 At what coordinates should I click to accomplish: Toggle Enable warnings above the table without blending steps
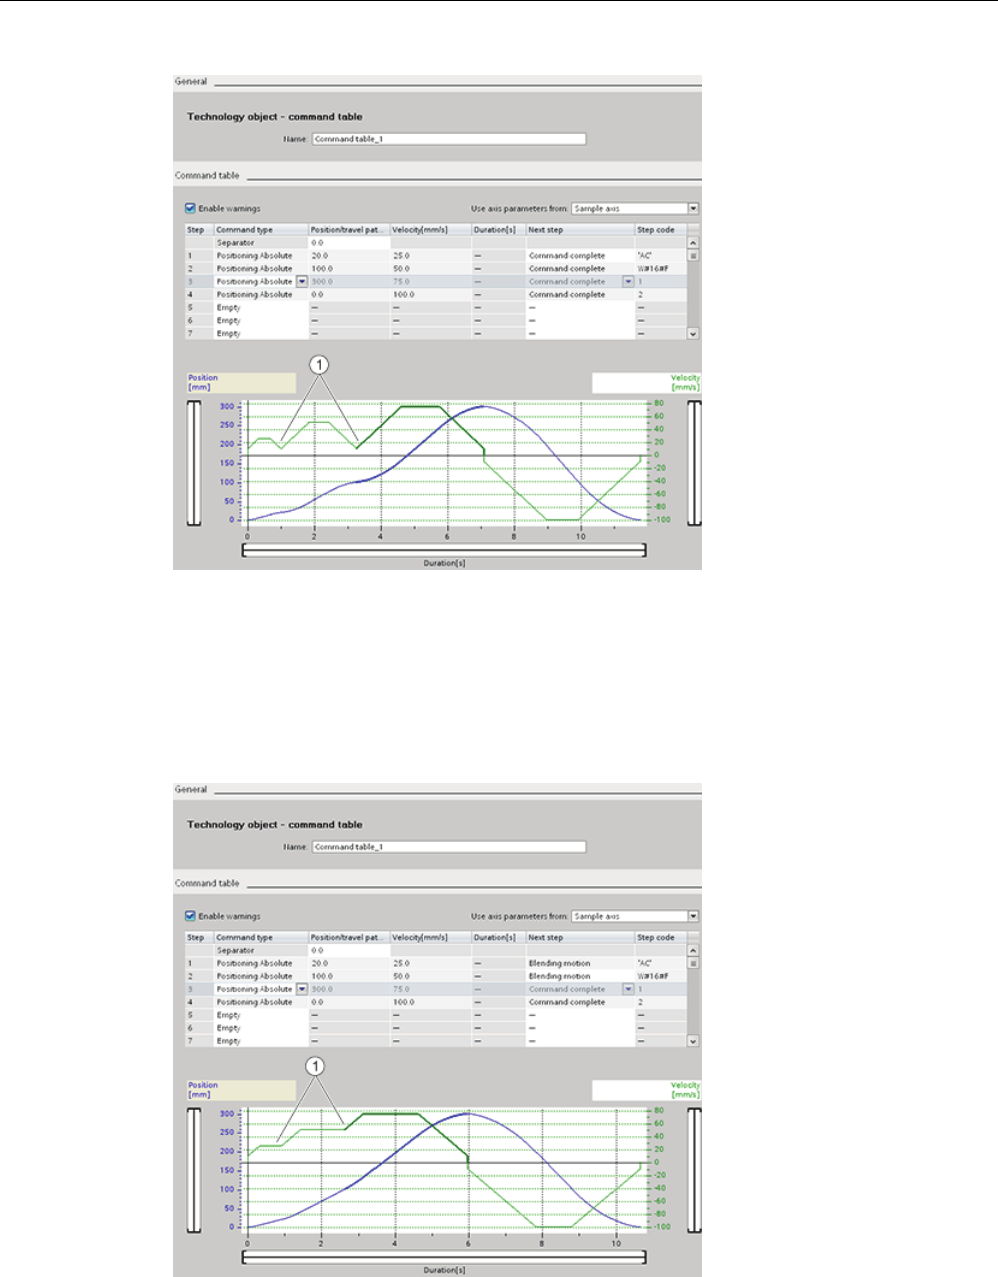tap(190, 208)
